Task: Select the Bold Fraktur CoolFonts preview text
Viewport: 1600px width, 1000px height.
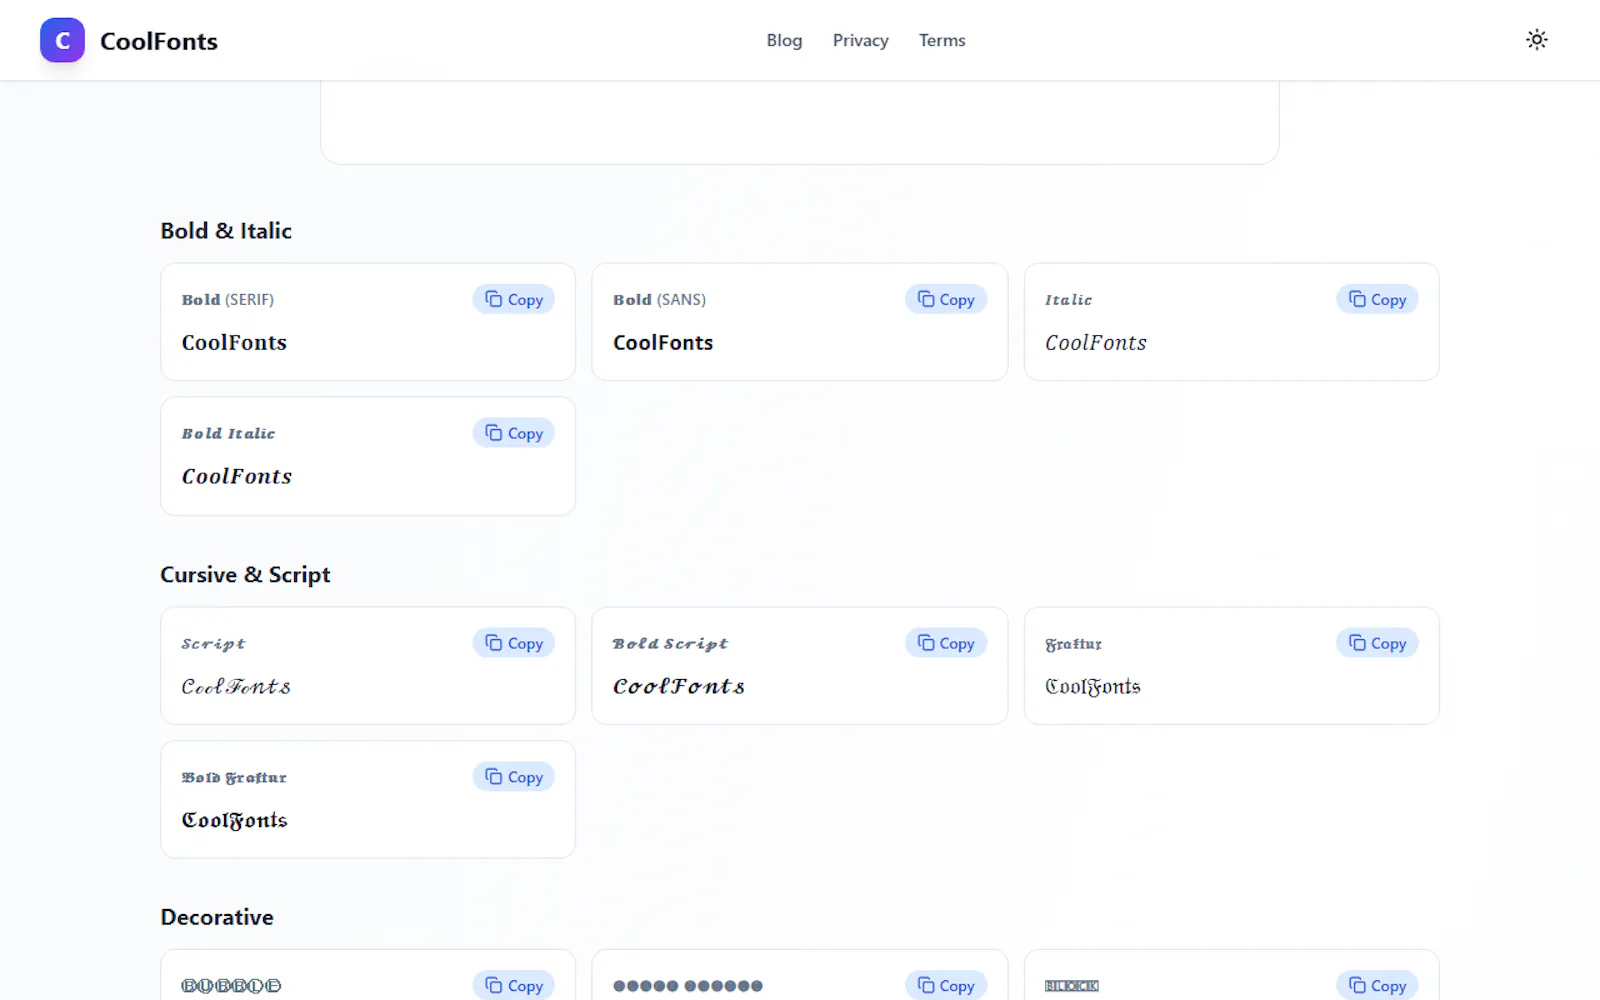Action: tap(234, 820)
